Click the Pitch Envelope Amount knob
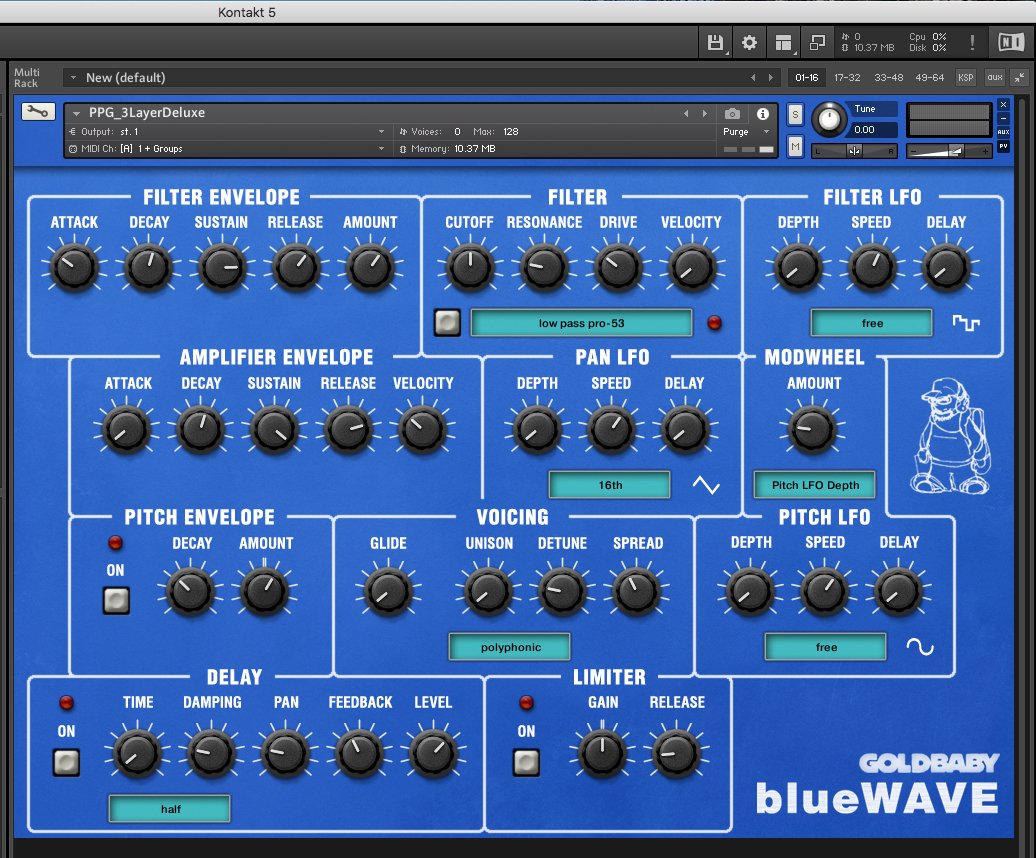The height and width of the screenshot is (858, 1036). click(264, 591)
